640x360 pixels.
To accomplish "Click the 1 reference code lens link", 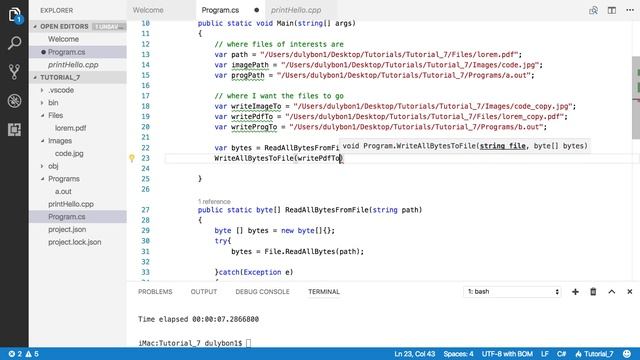I will coord(214,202).
